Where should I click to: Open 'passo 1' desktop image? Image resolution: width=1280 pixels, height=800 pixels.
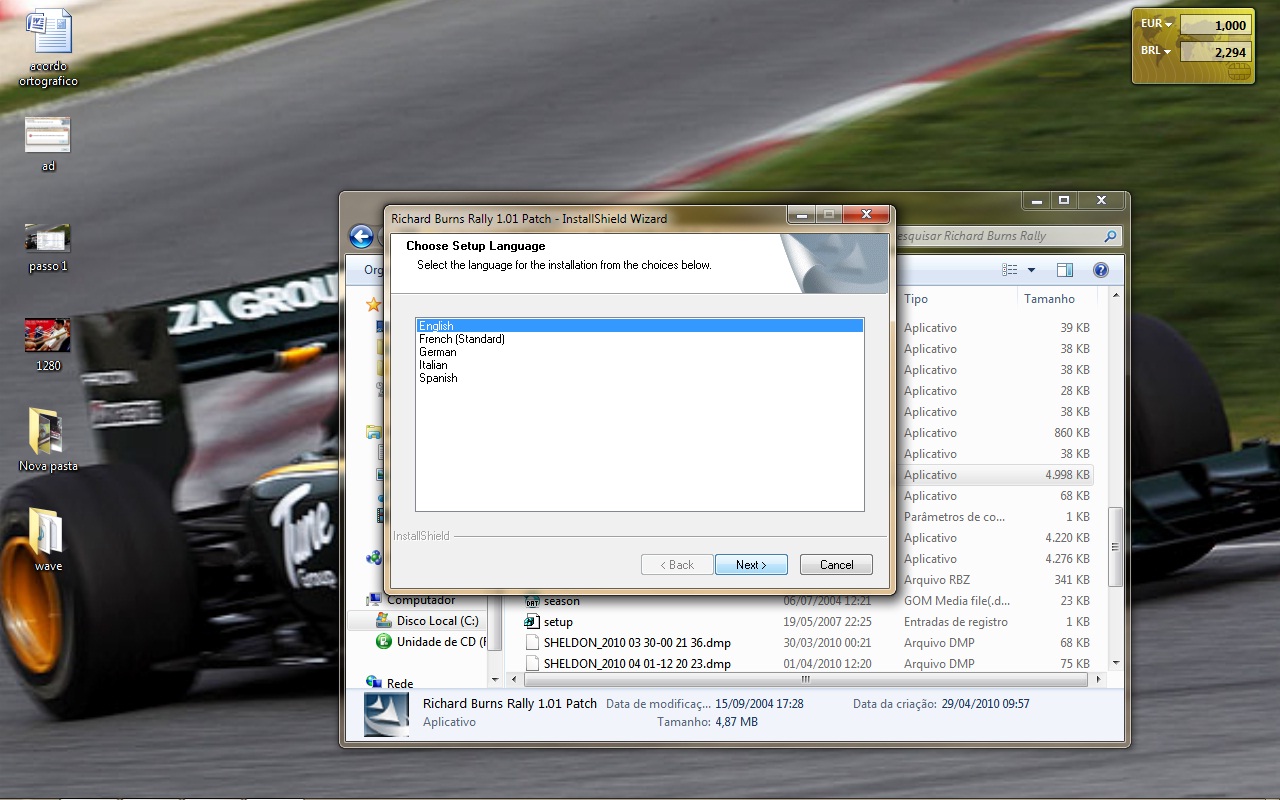tap(48, 247)
